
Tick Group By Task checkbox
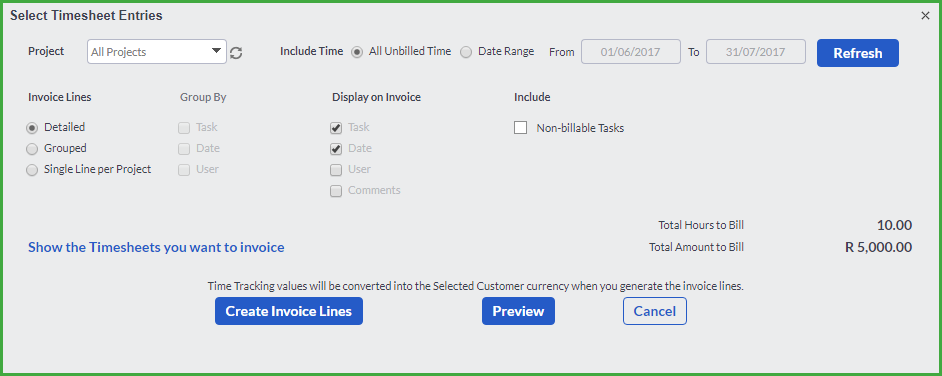(184, 128)
